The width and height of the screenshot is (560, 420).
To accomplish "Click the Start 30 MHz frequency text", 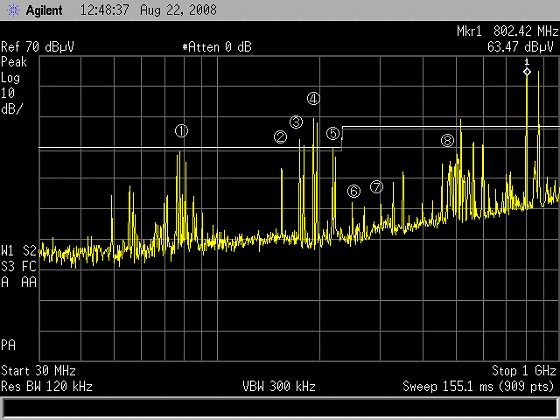I will (x=38, y=370).
